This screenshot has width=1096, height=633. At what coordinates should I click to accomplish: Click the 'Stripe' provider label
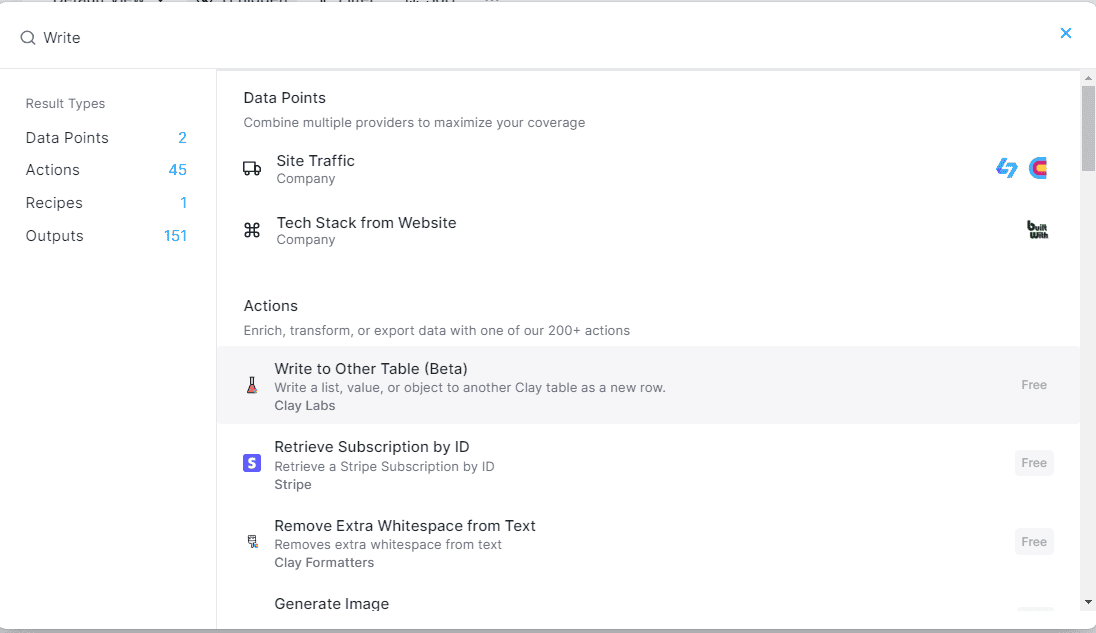[x=293, y=485]
